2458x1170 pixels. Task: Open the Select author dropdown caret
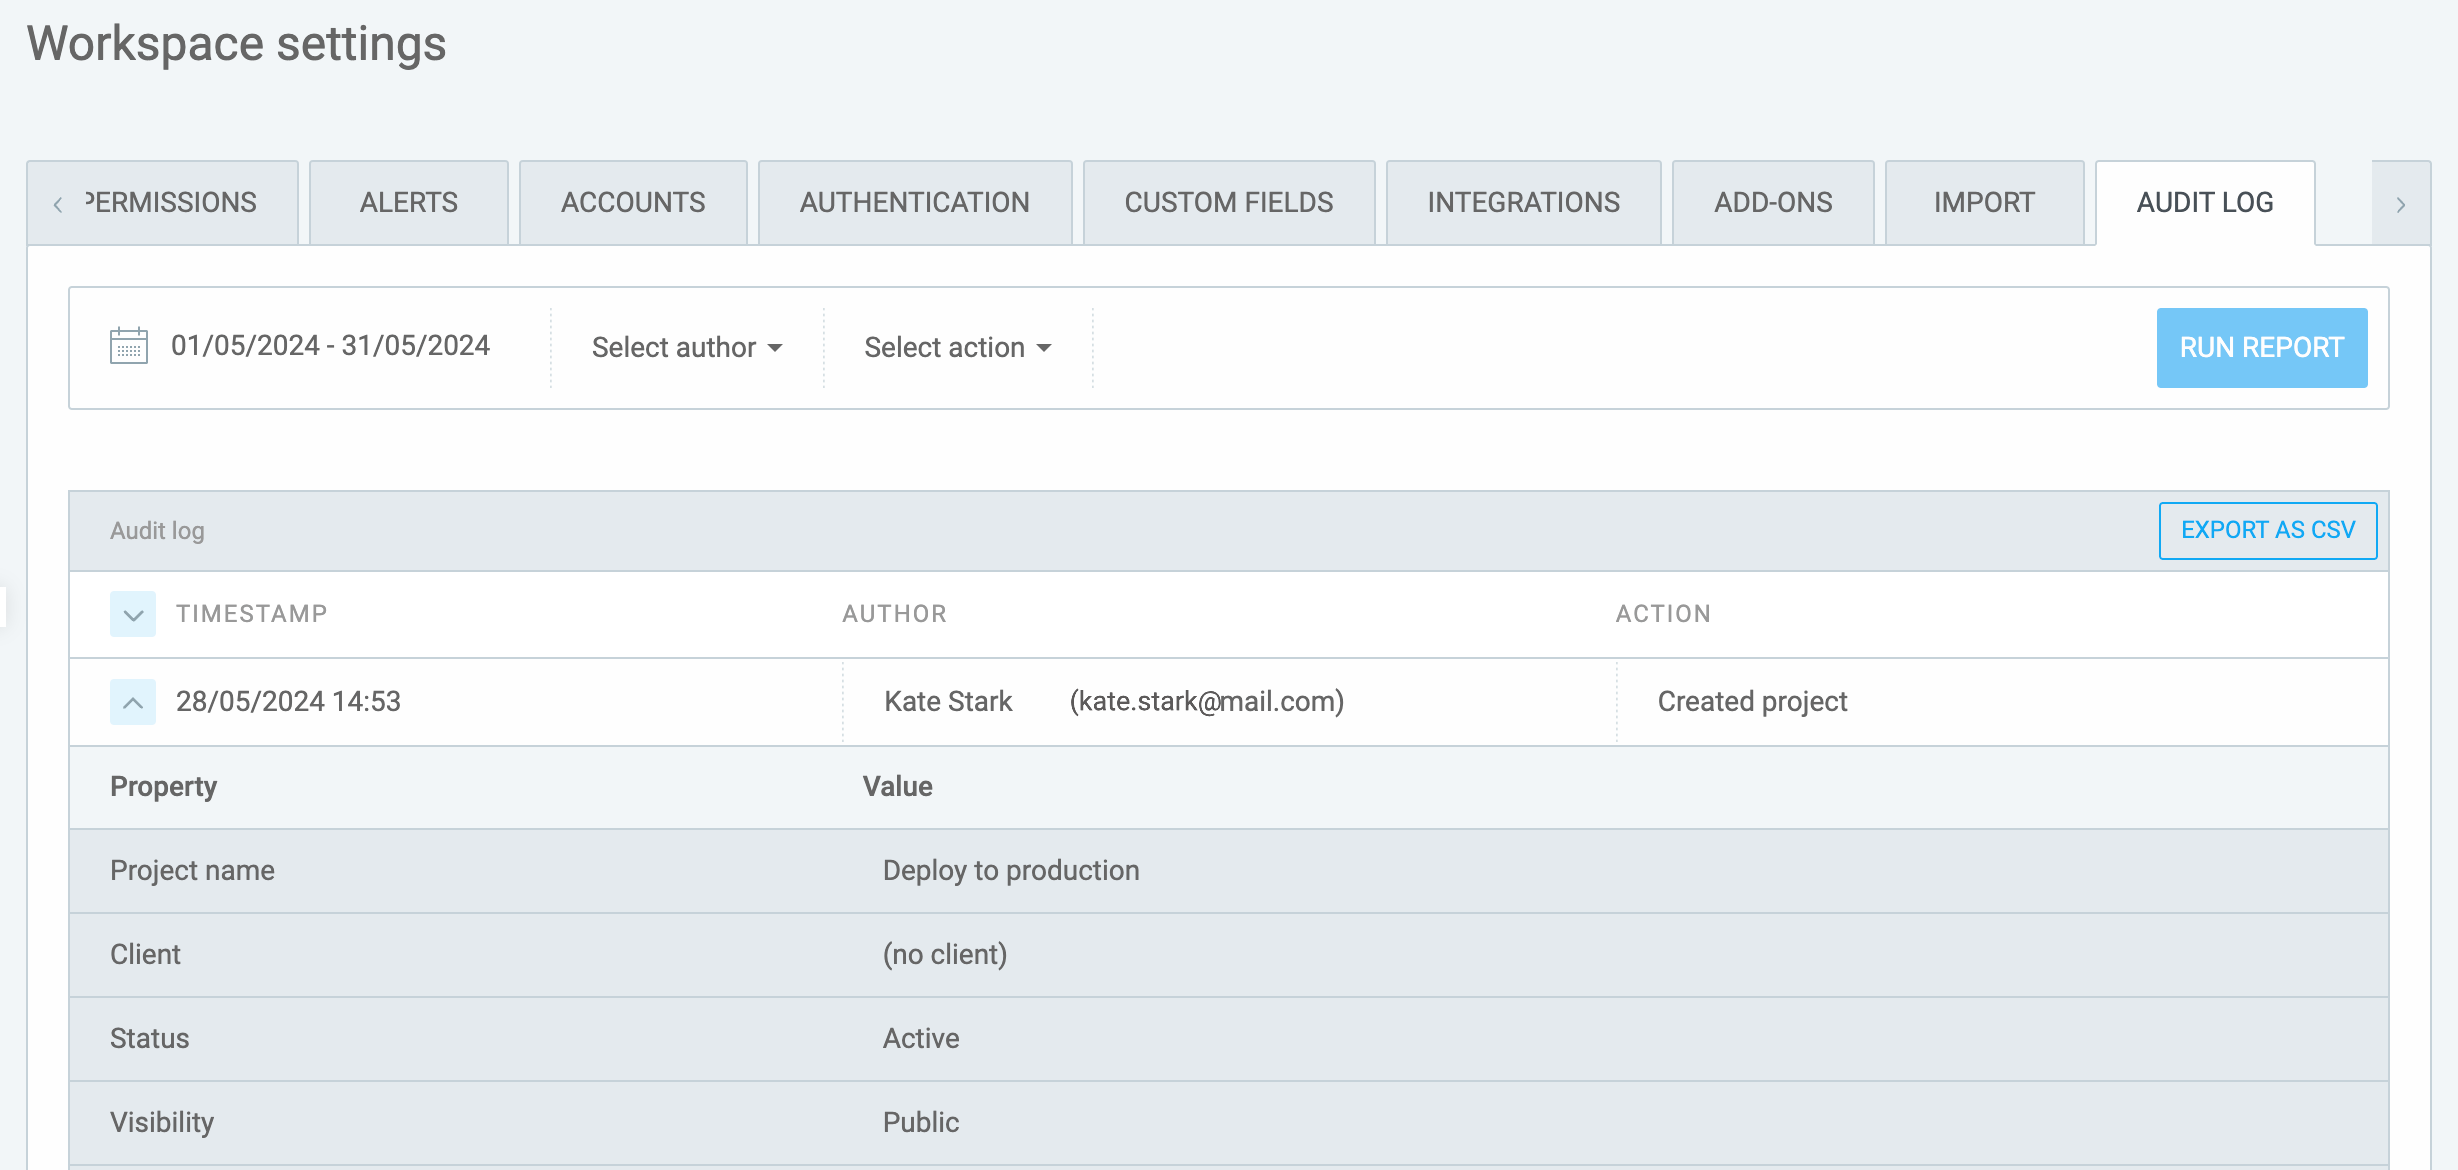tap(778, 348)
